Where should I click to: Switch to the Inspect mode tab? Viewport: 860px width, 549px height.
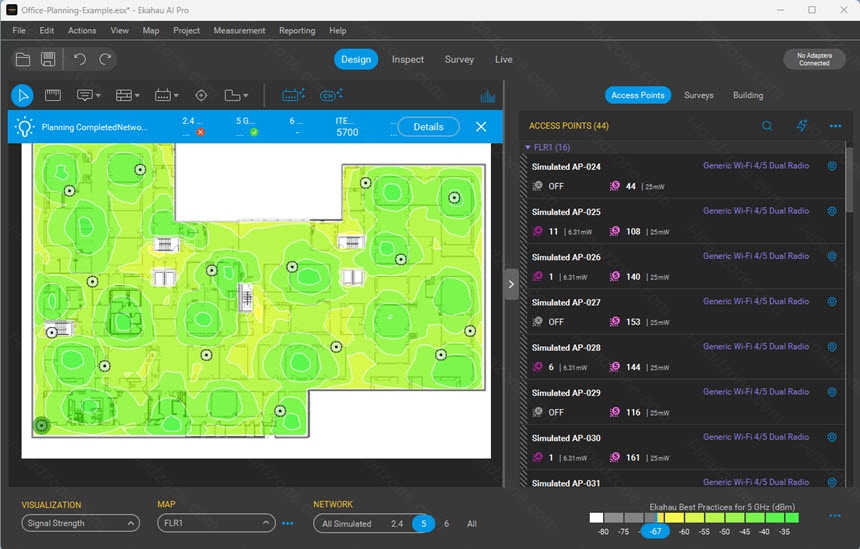[x=408, y=59]
